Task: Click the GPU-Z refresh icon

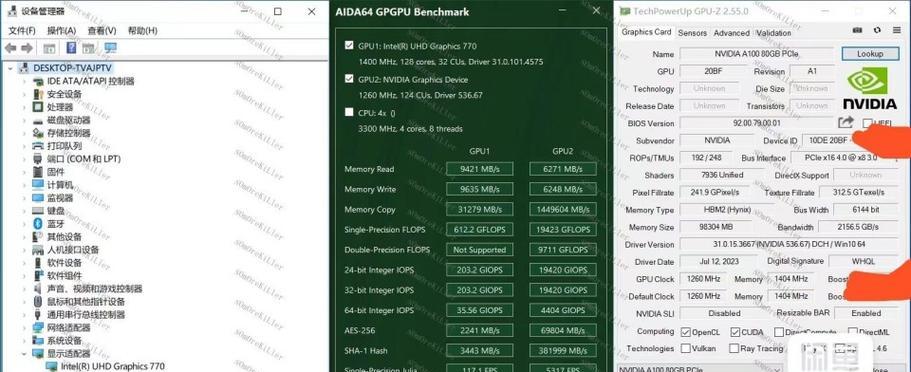Action: coord(877,30)
